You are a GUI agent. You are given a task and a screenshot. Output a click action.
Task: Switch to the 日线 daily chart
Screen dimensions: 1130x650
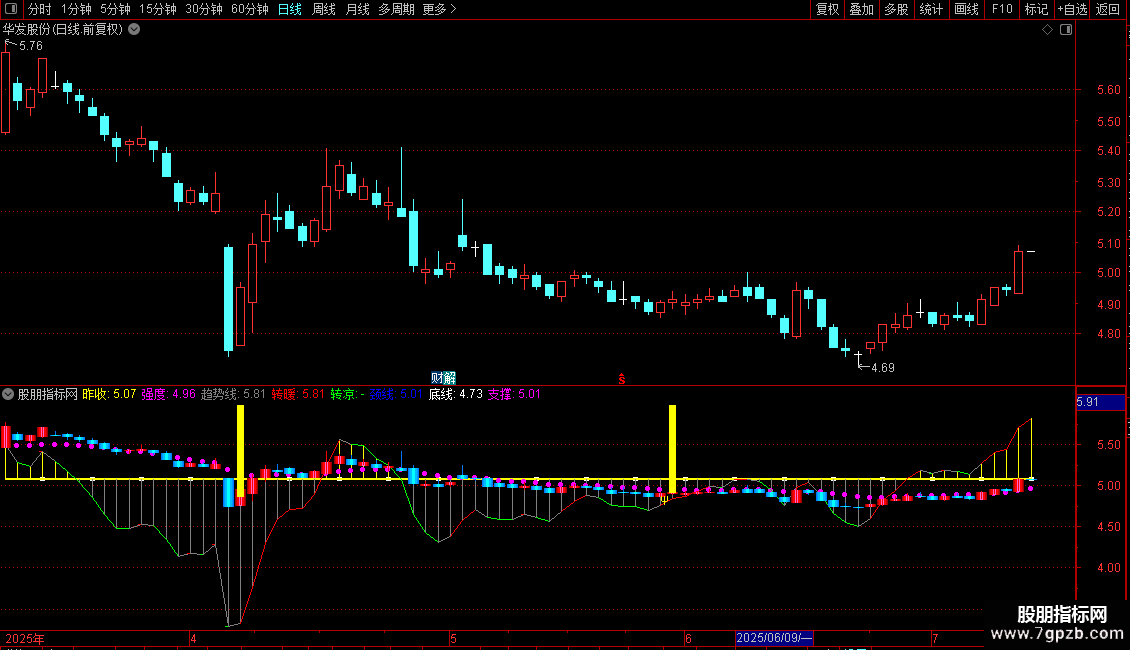pyautogui.click(x=290, y=9)
